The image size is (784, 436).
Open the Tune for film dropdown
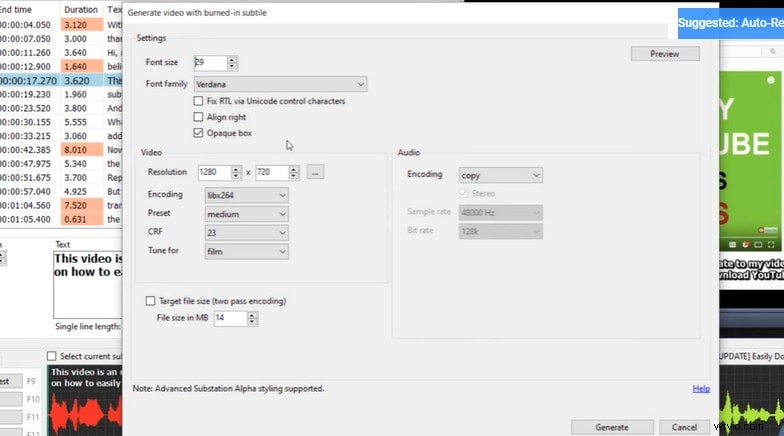tap(246, 251)
